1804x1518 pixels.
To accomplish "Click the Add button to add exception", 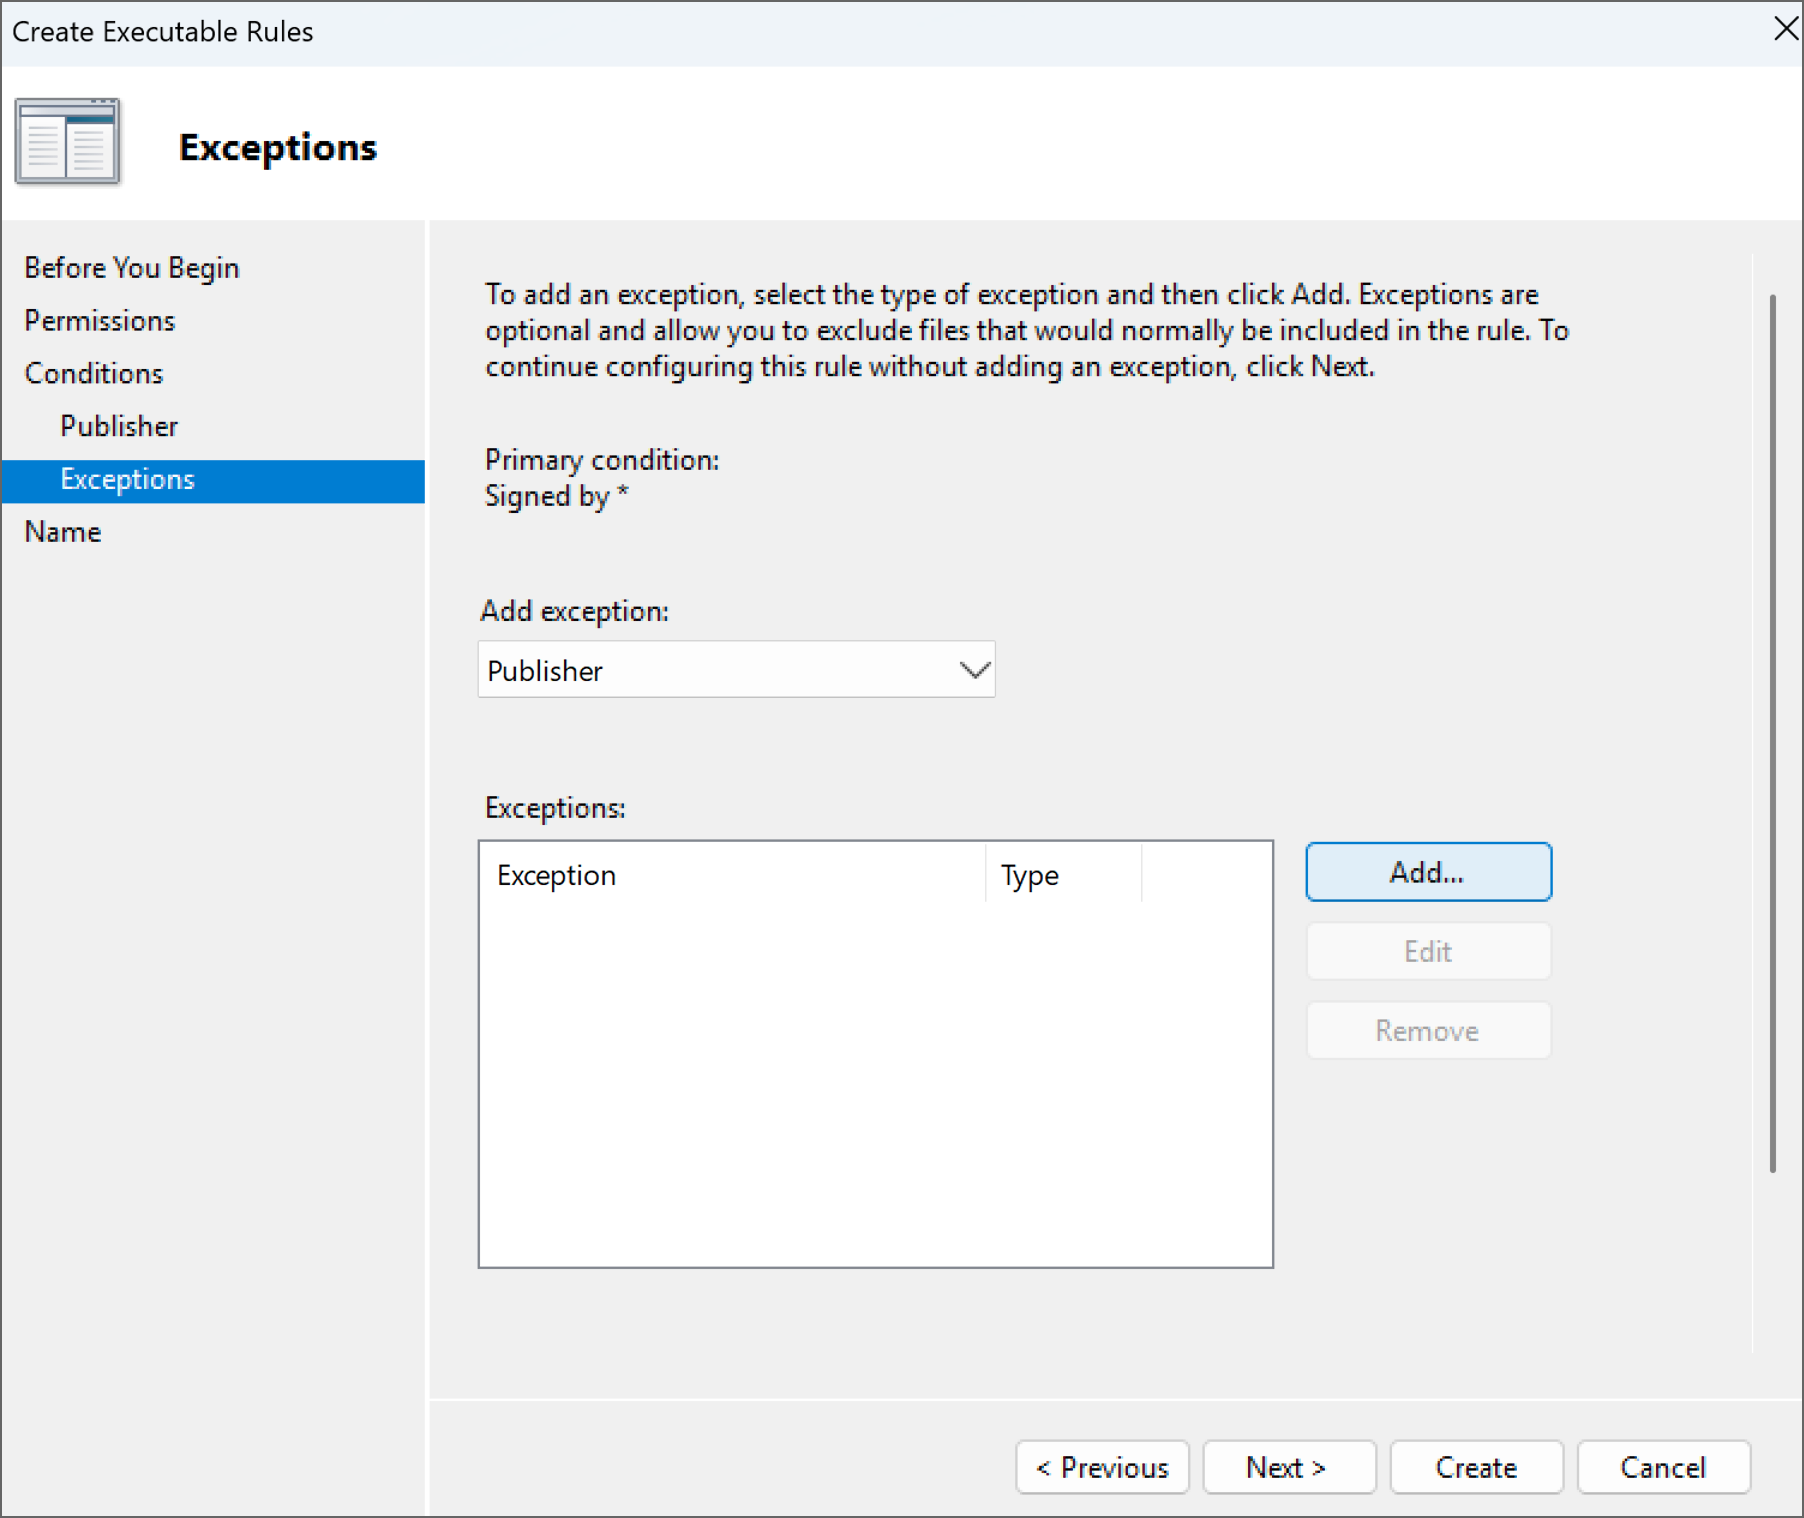I will point(1428,871).
